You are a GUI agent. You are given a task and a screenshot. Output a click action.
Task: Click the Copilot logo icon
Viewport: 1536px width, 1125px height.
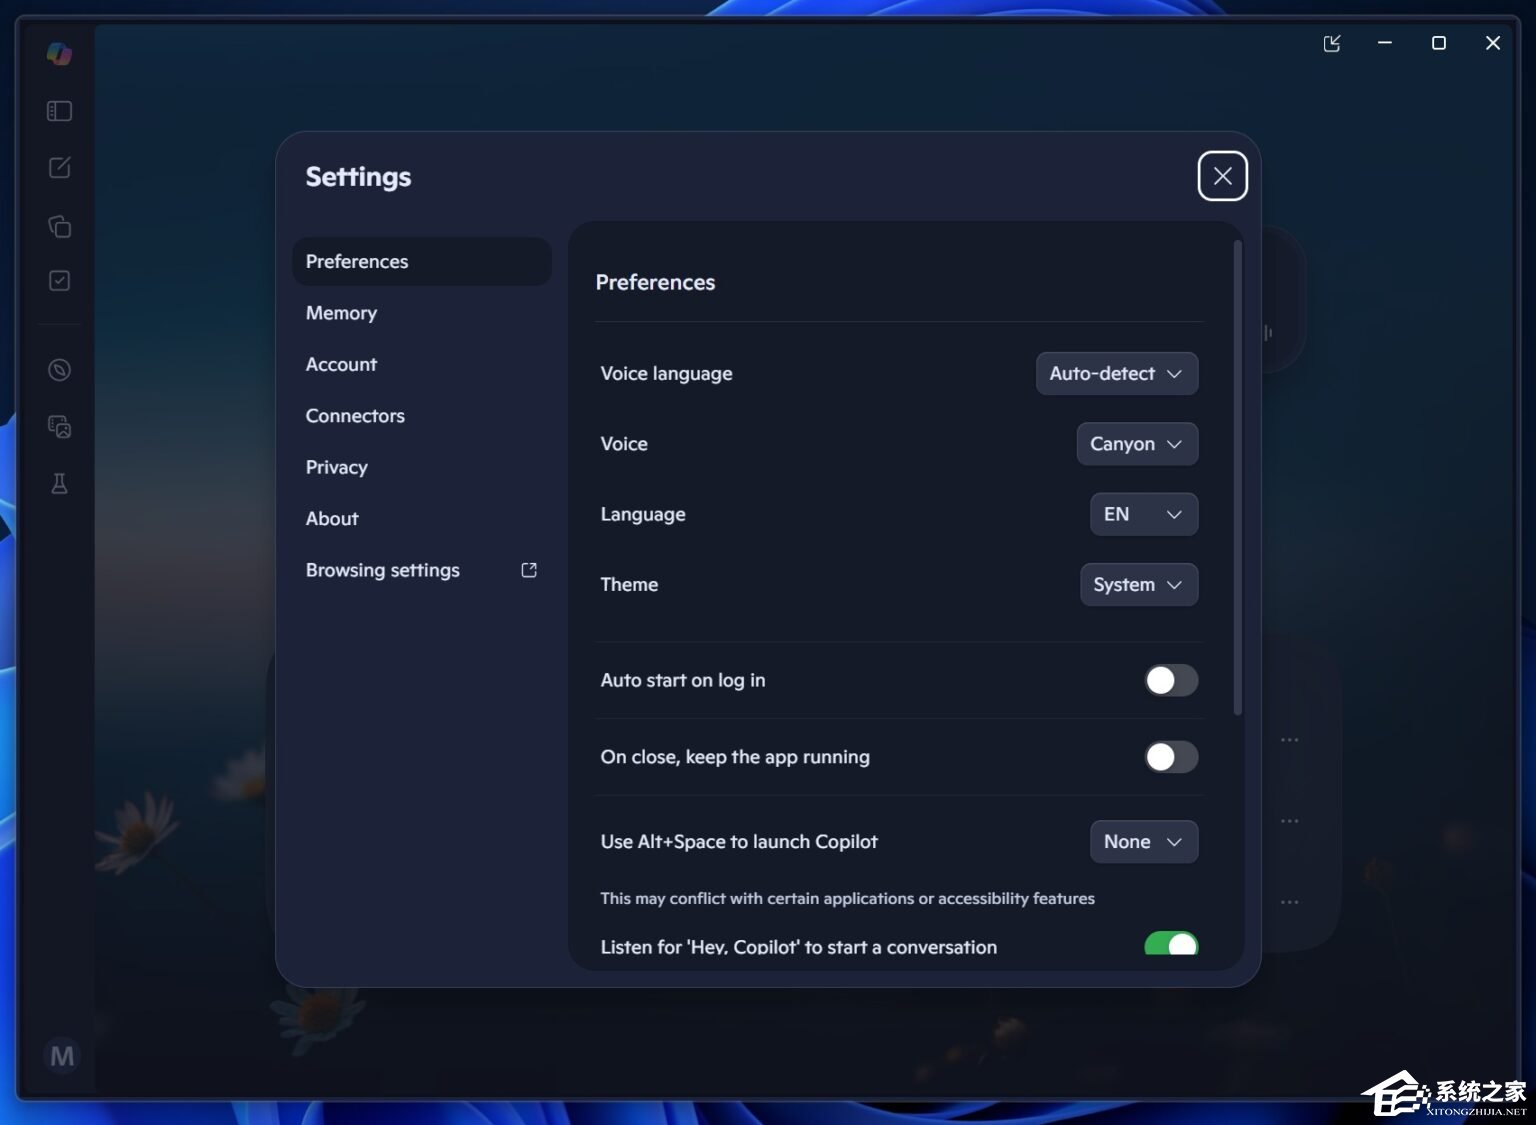pos(59,53)
